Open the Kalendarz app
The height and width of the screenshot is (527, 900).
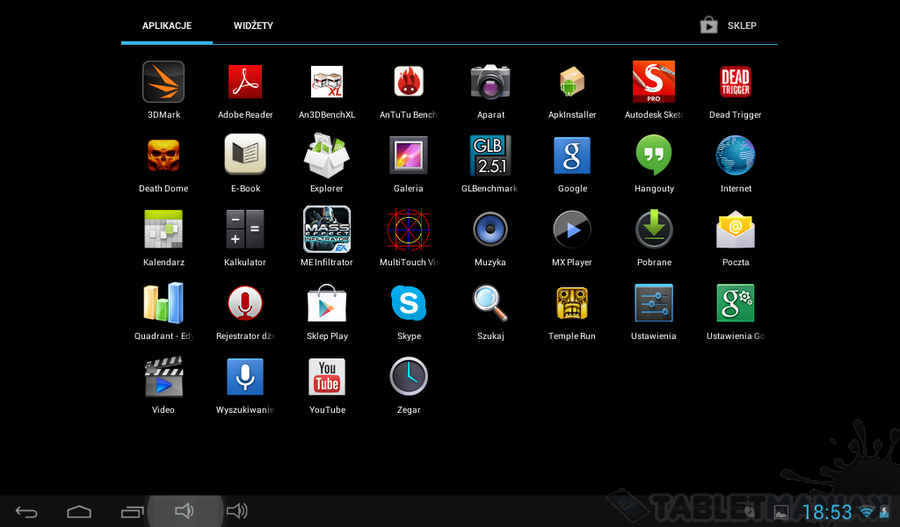(x=164, y=229)
